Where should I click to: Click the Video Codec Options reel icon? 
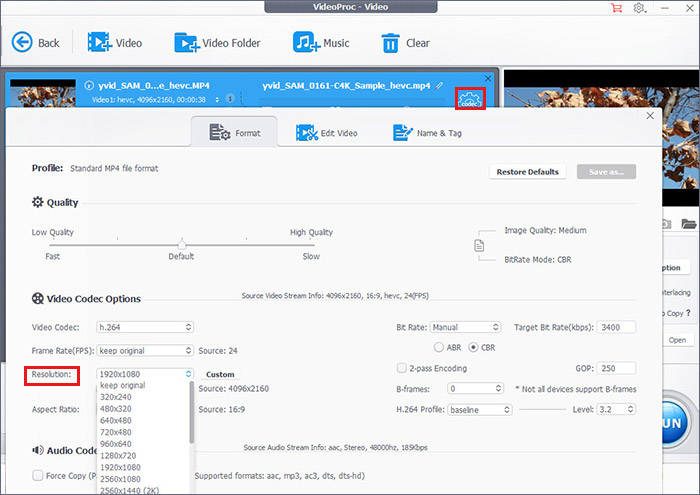coord(38,298)
